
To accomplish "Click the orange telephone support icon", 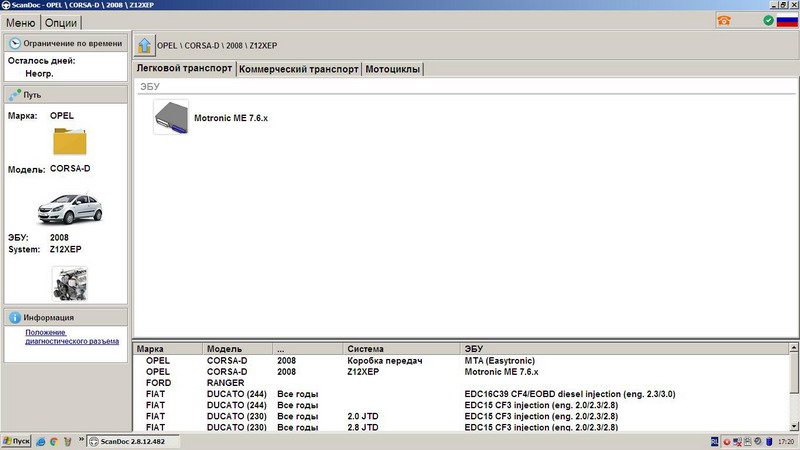I will coord(724,20).
